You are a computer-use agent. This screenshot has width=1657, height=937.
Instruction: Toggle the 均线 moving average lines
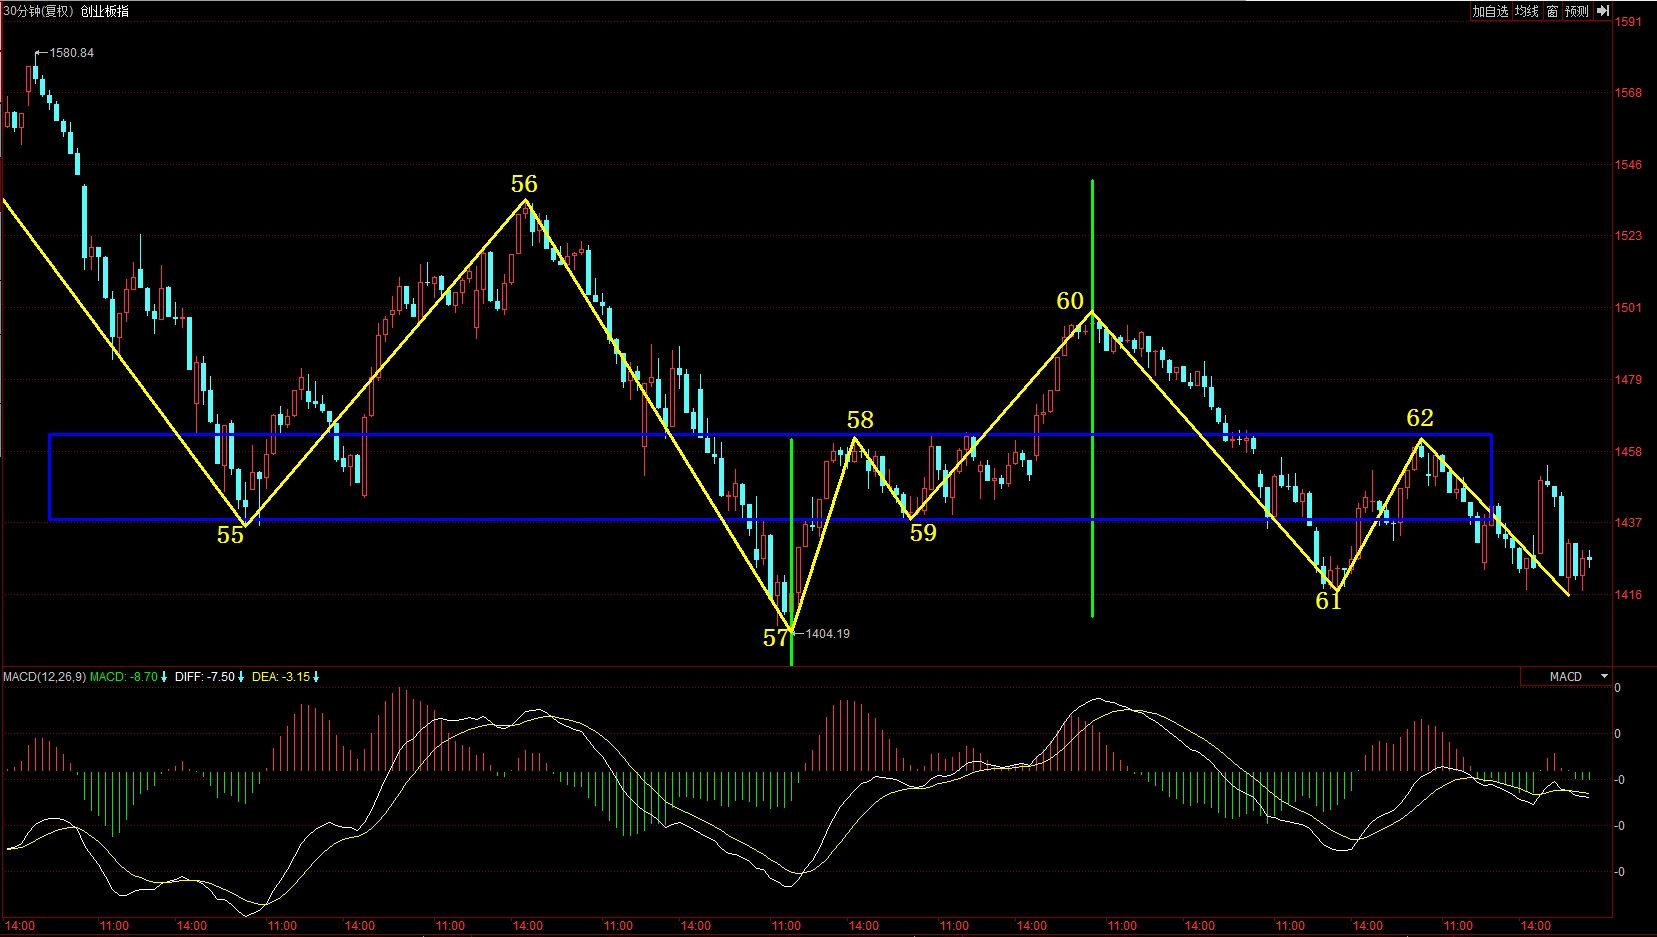(x=1526, y=11)
